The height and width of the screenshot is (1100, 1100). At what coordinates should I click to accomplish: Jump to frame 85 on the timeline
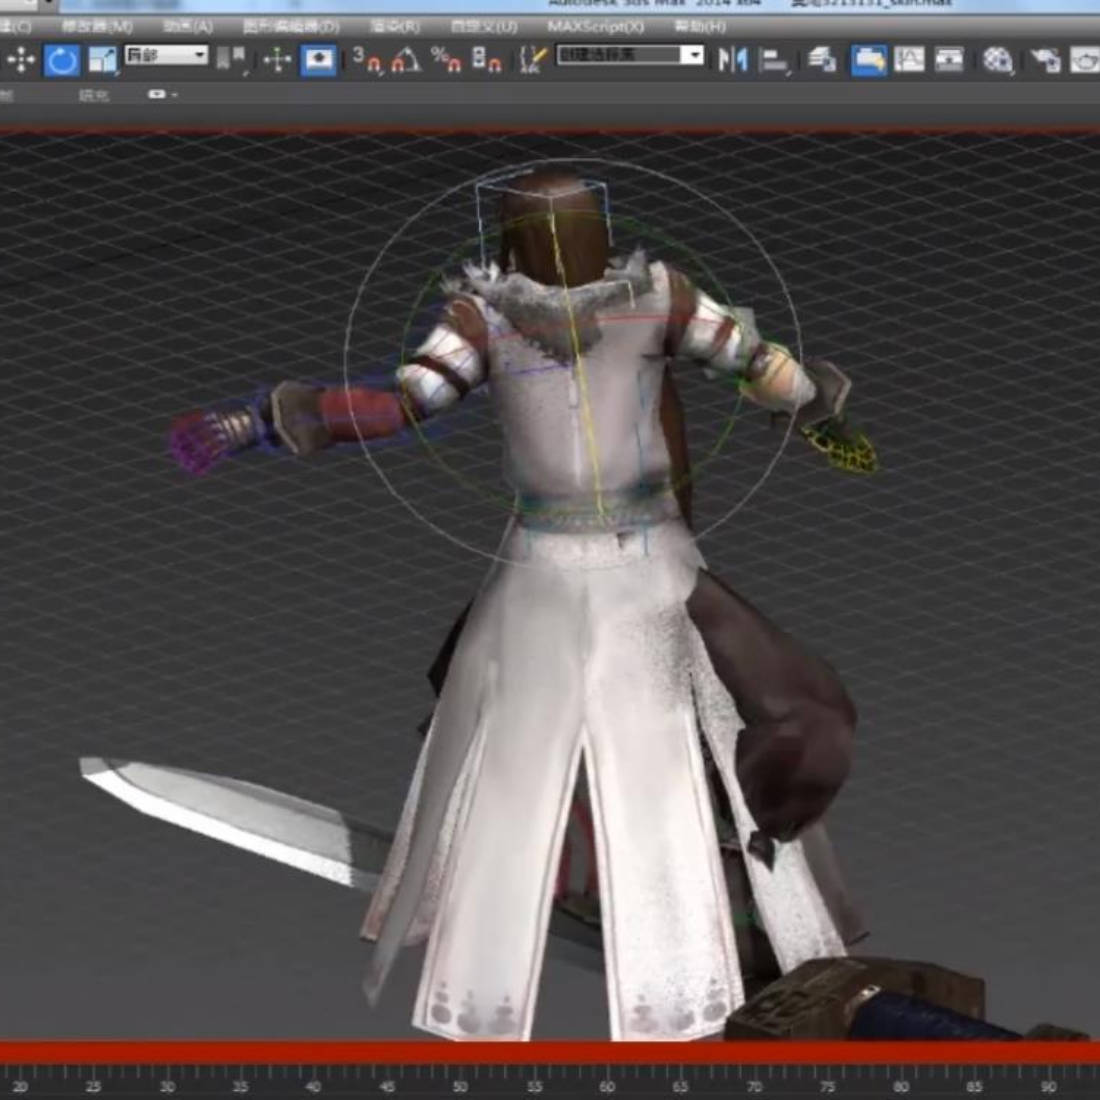tap(974, 1086)
